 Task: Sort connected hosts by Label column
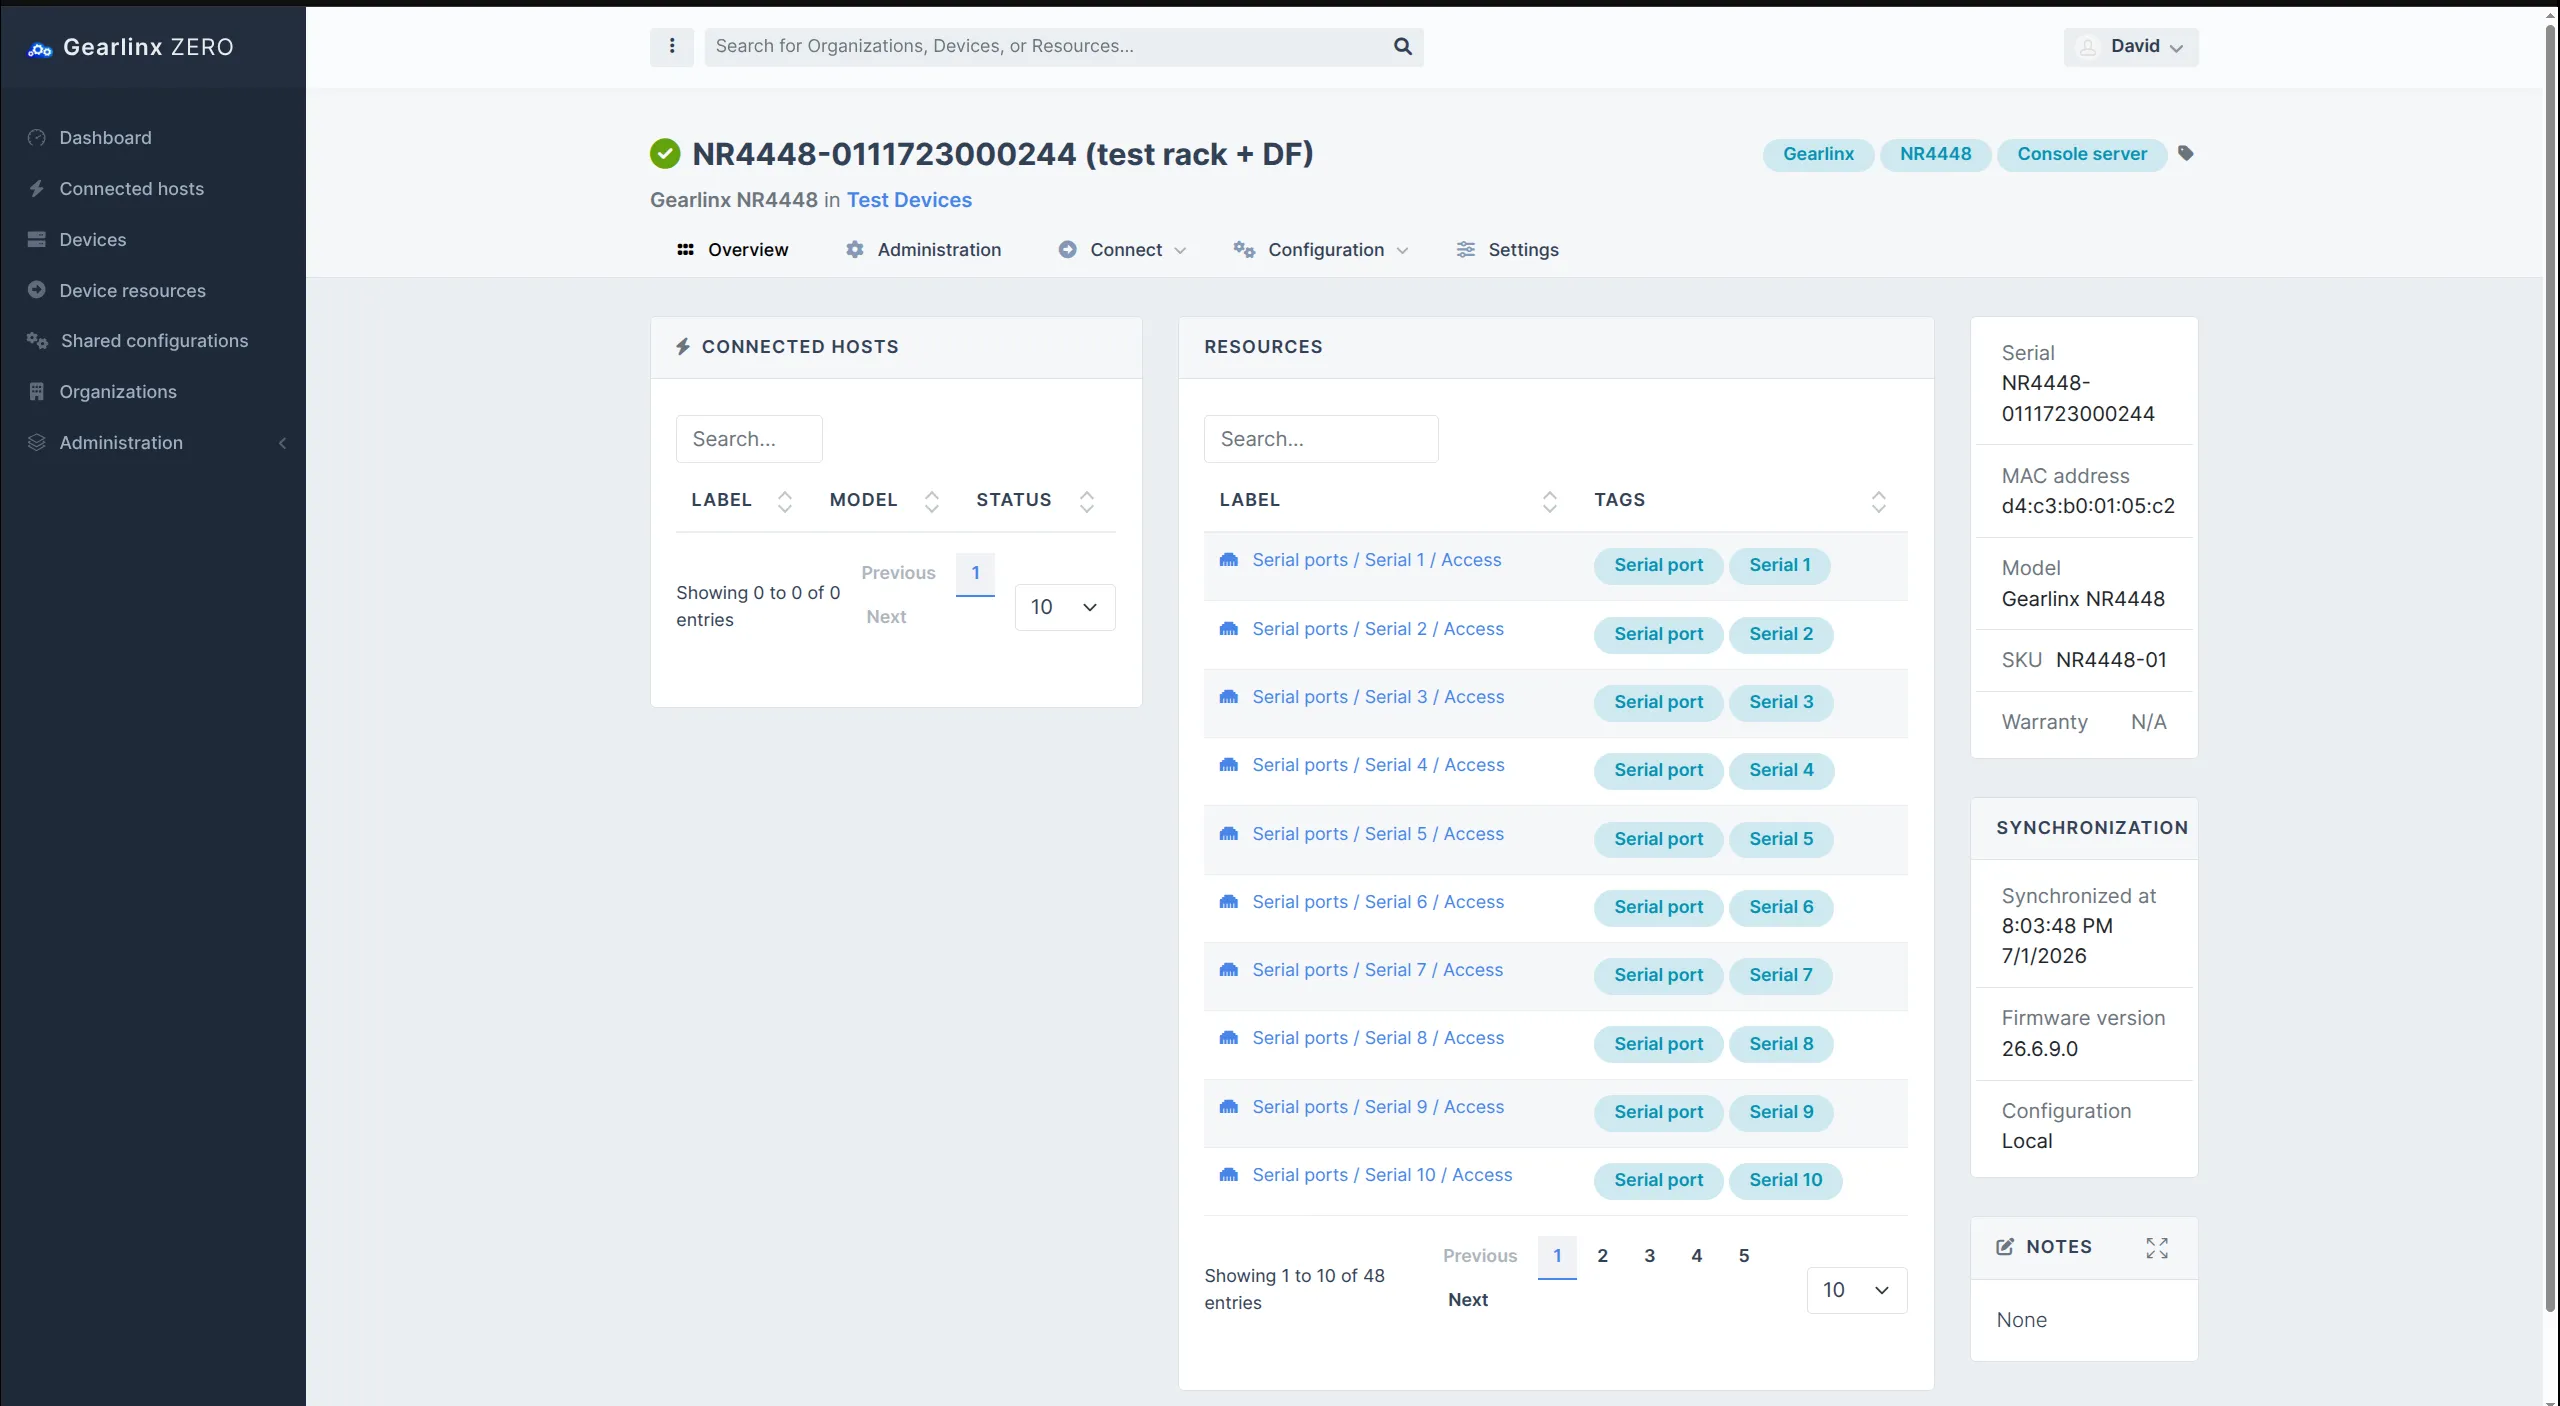tap(785, 501)
